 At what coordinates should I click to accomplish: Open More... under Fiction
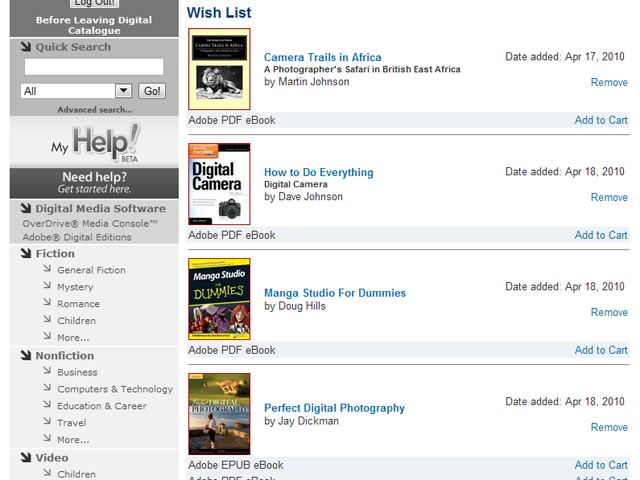click(73, 338)
